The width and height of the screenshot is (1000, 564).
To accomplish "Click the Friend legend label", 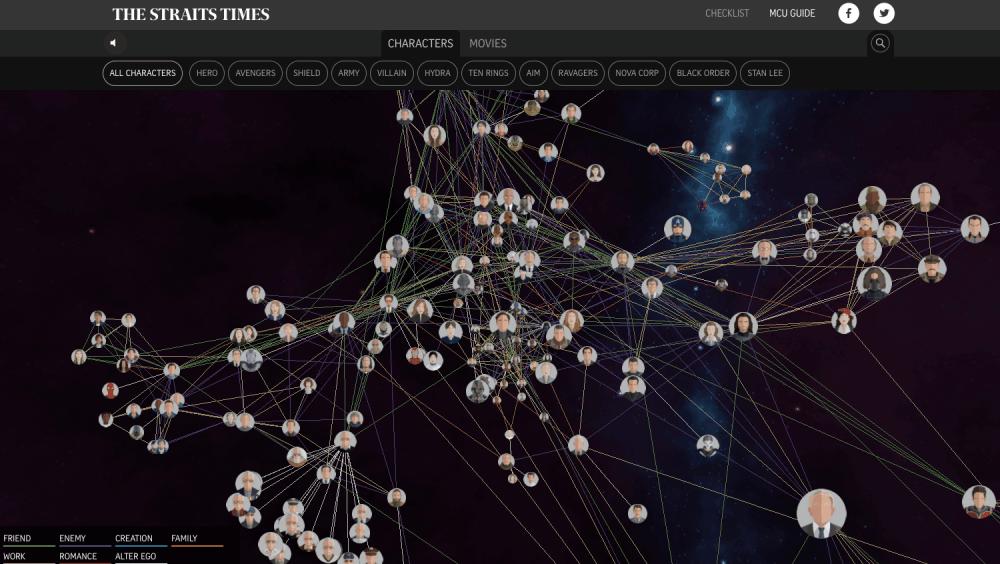I will [x=17, y=538].
